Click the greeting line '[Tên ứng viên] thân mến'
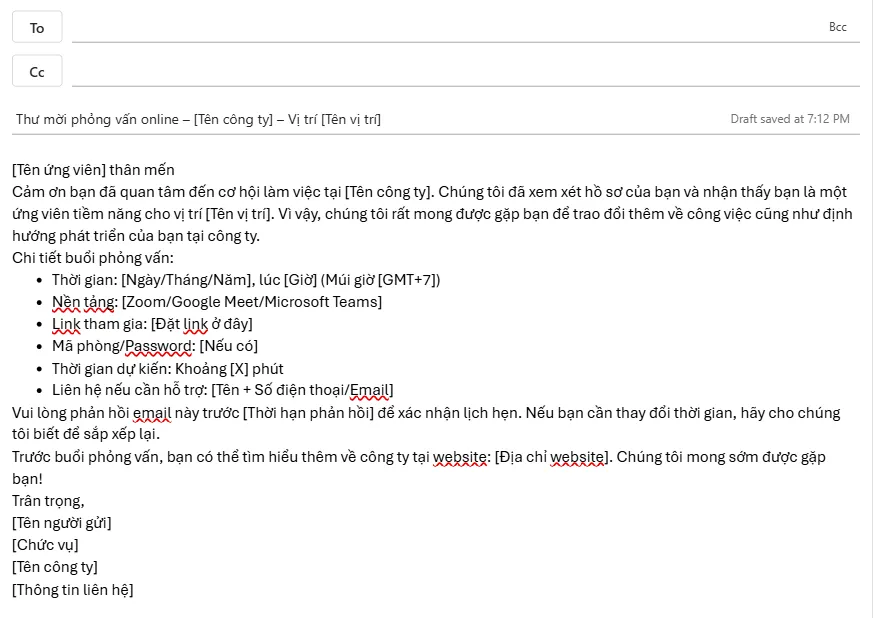This screenshot has height=618, width=873. (94, 170)
